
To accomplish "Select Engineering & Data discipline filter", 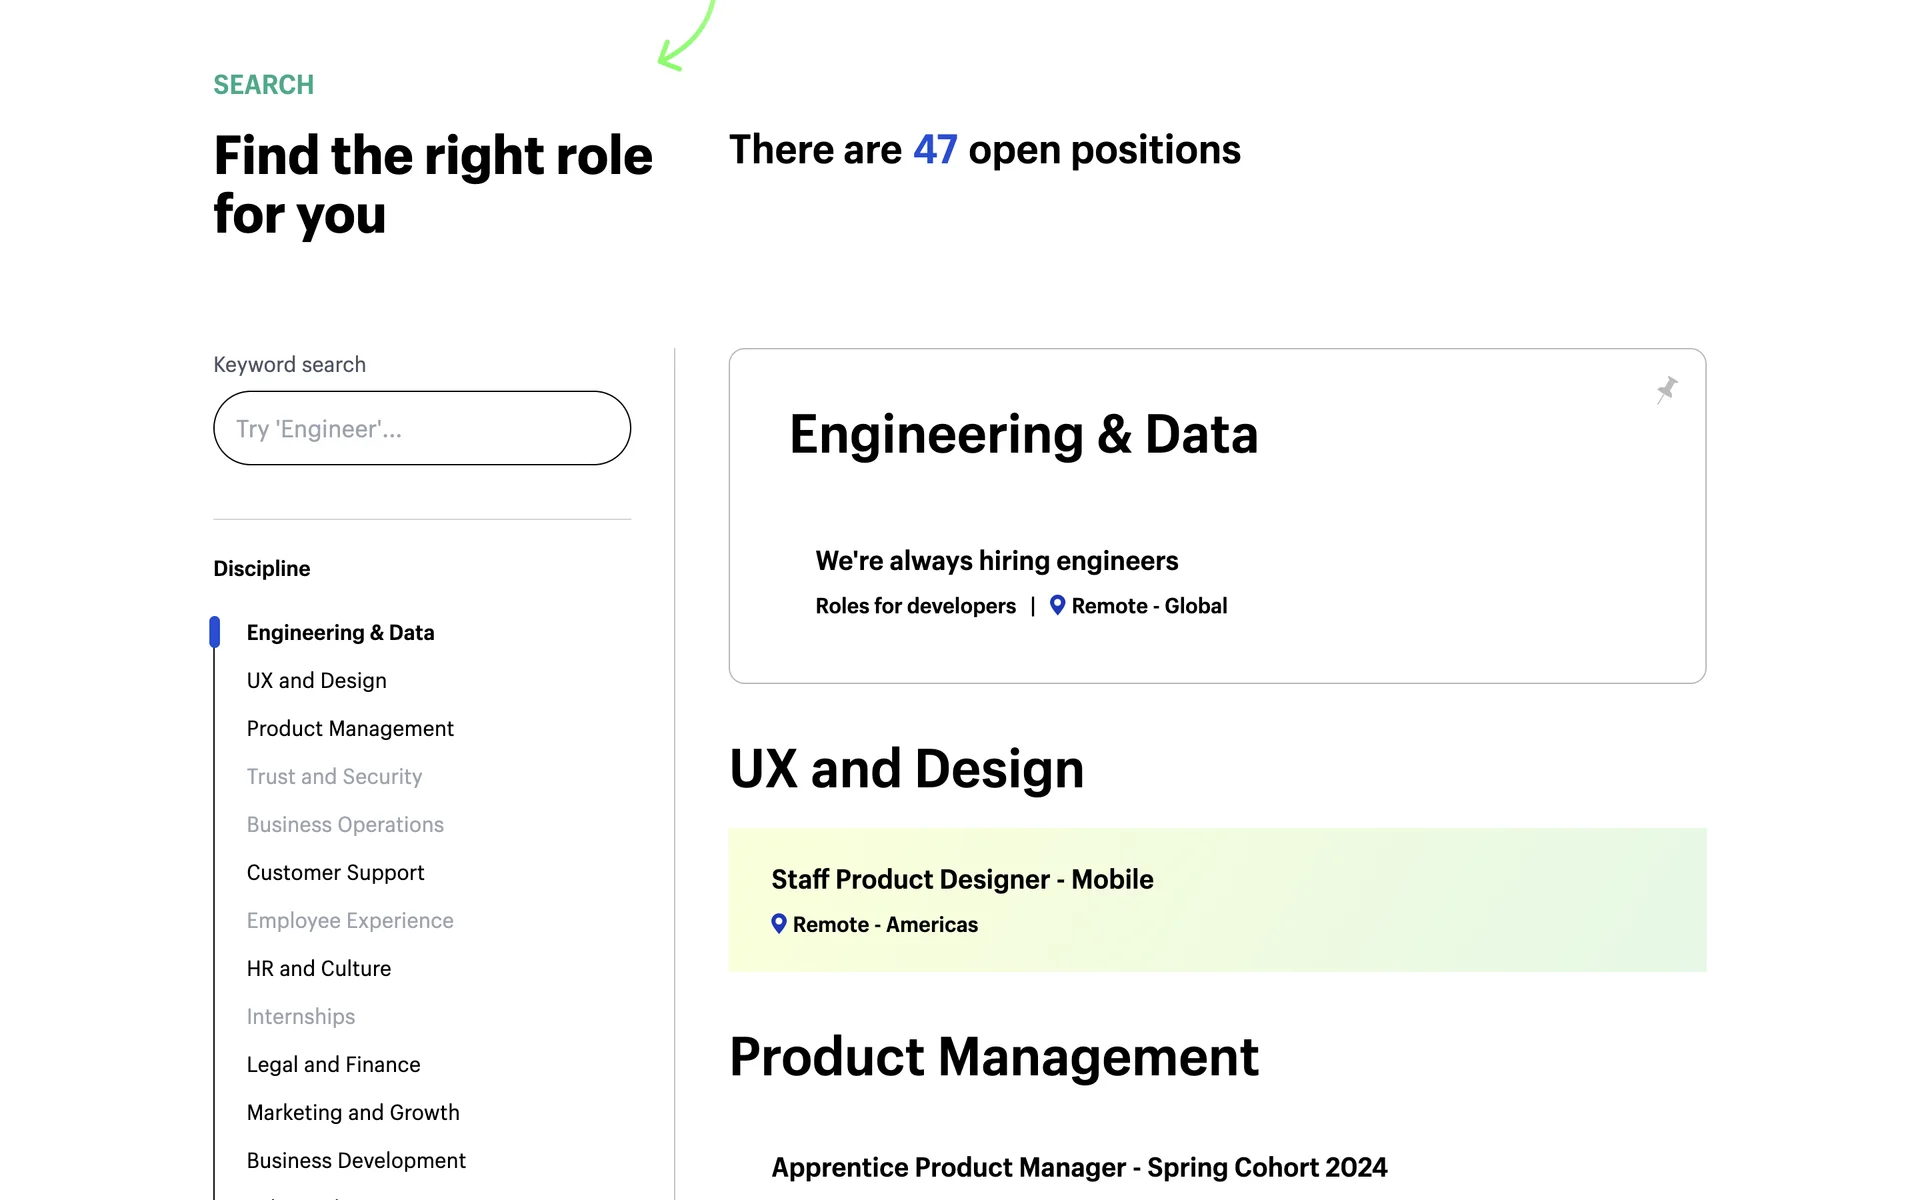I will click(340, 633).
